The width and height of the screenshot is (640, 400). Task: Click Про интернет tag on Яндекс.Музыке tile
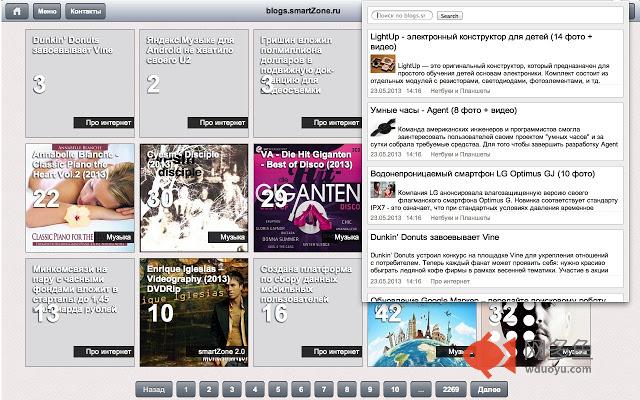(218, 122)
